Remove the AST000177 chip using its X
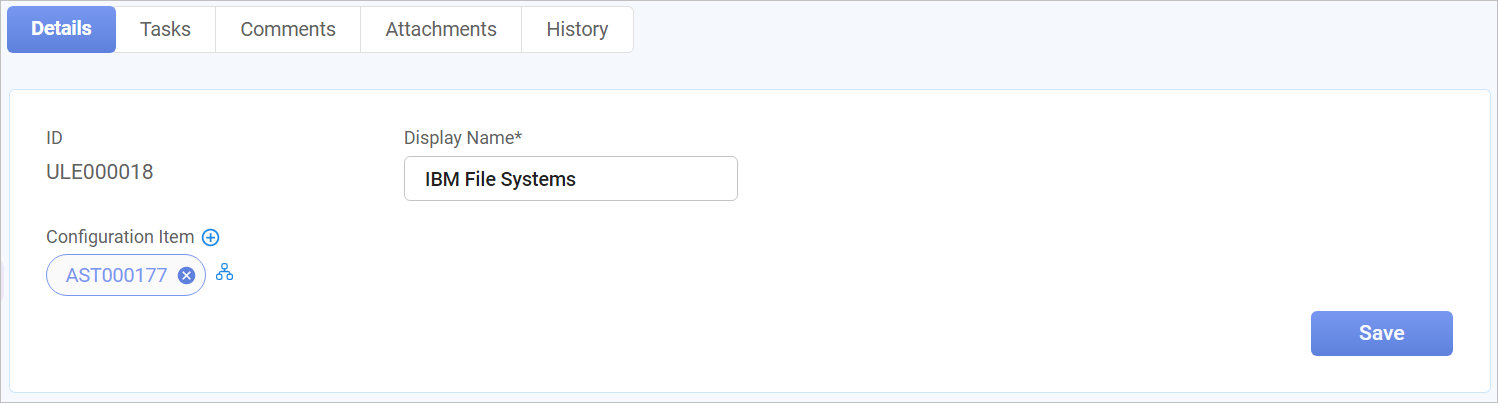Viewport: 1498px width, 403px height. 186,276
